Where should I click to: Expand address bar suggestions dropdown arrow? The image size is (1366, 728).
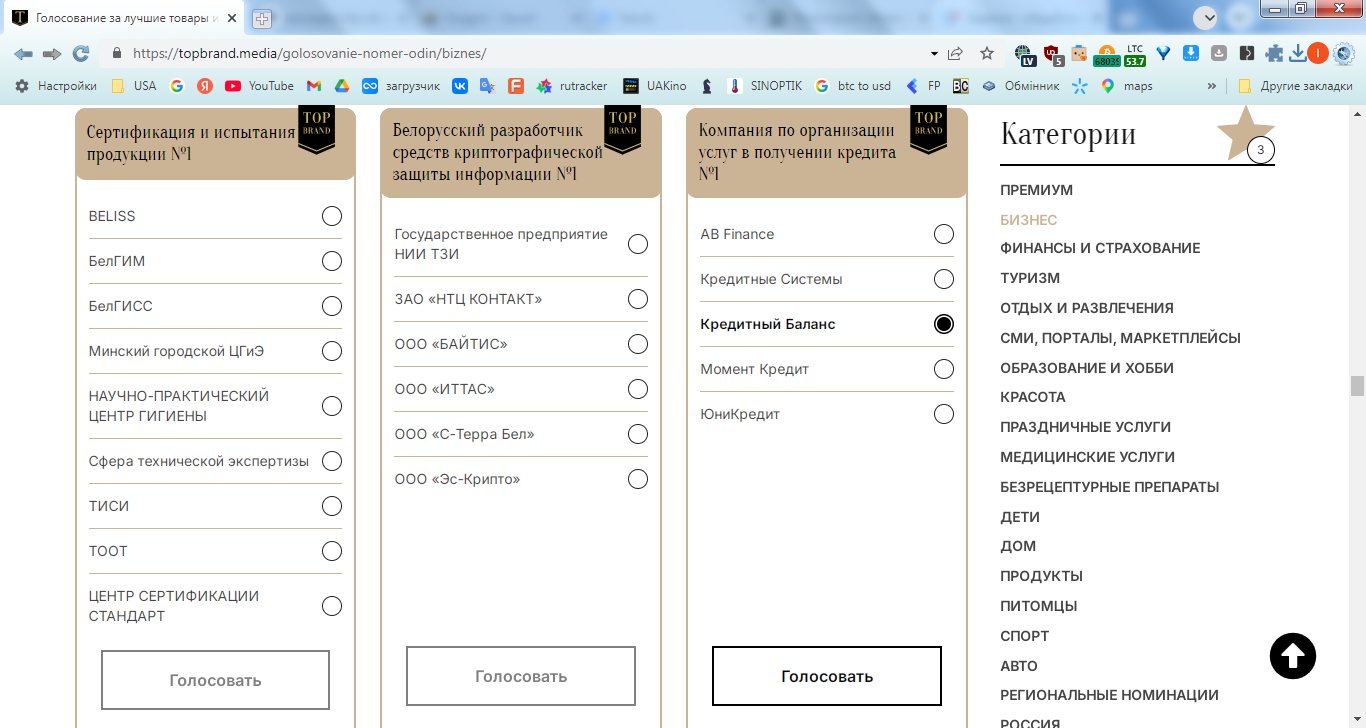934,53
